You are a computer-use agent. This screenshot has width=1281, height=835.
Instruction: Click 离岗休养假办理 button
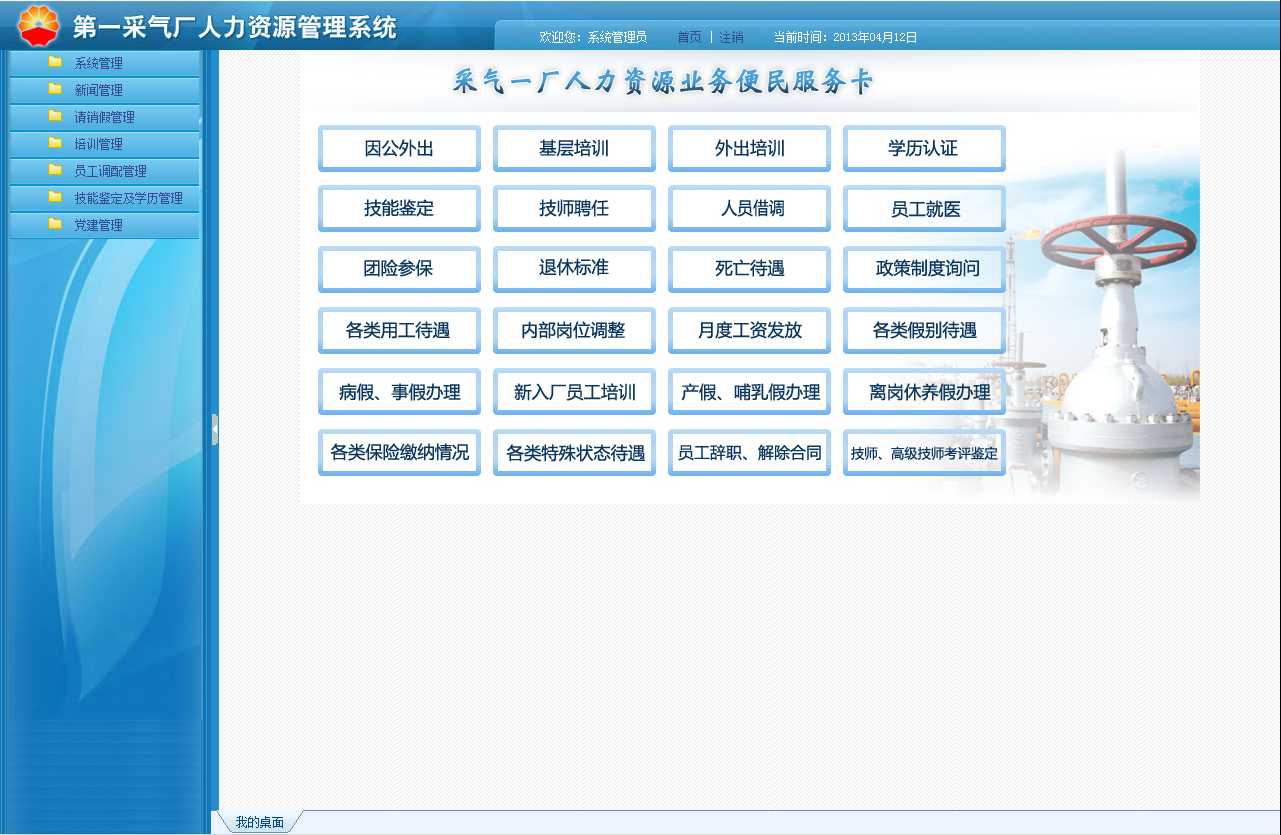pos(924,392)
